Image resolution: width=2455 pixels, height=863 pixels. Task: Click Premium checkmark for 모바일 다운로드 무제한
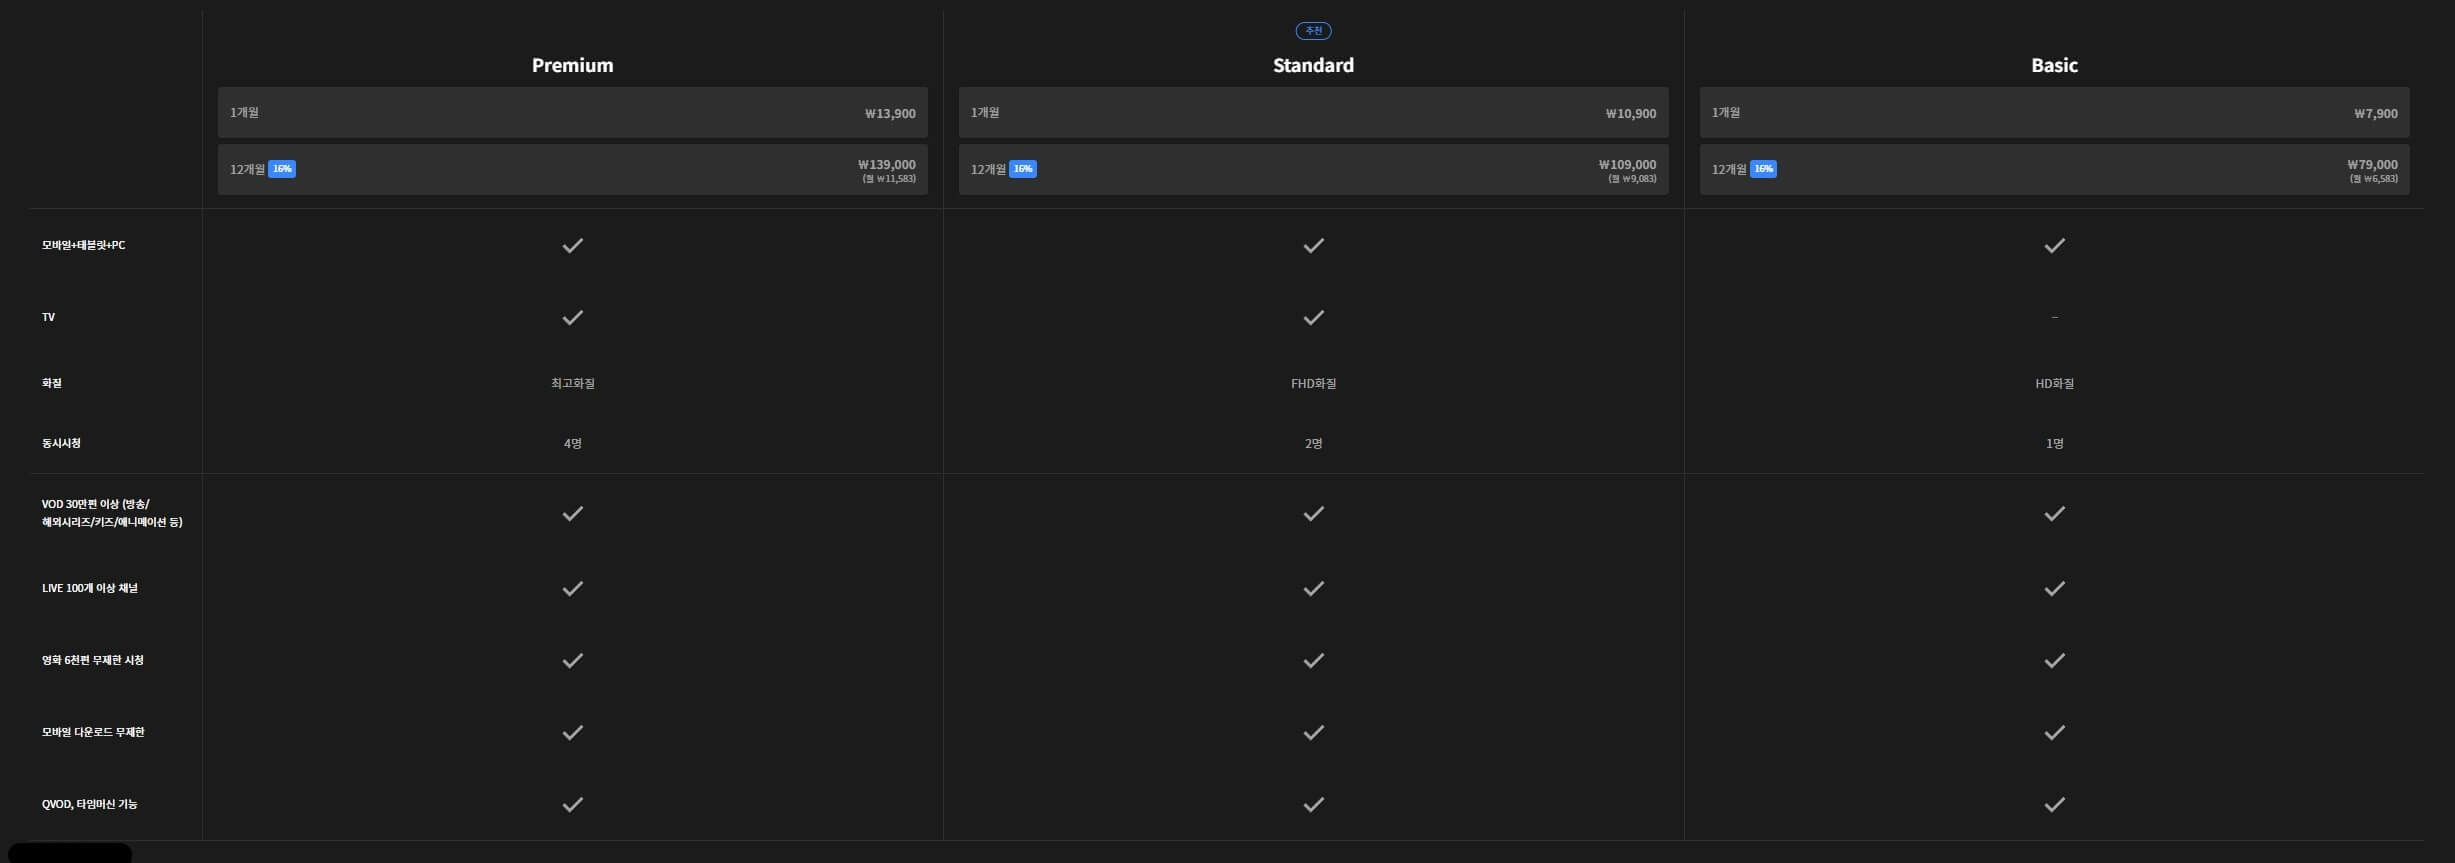pyautogui.click(x=572, y=732)
